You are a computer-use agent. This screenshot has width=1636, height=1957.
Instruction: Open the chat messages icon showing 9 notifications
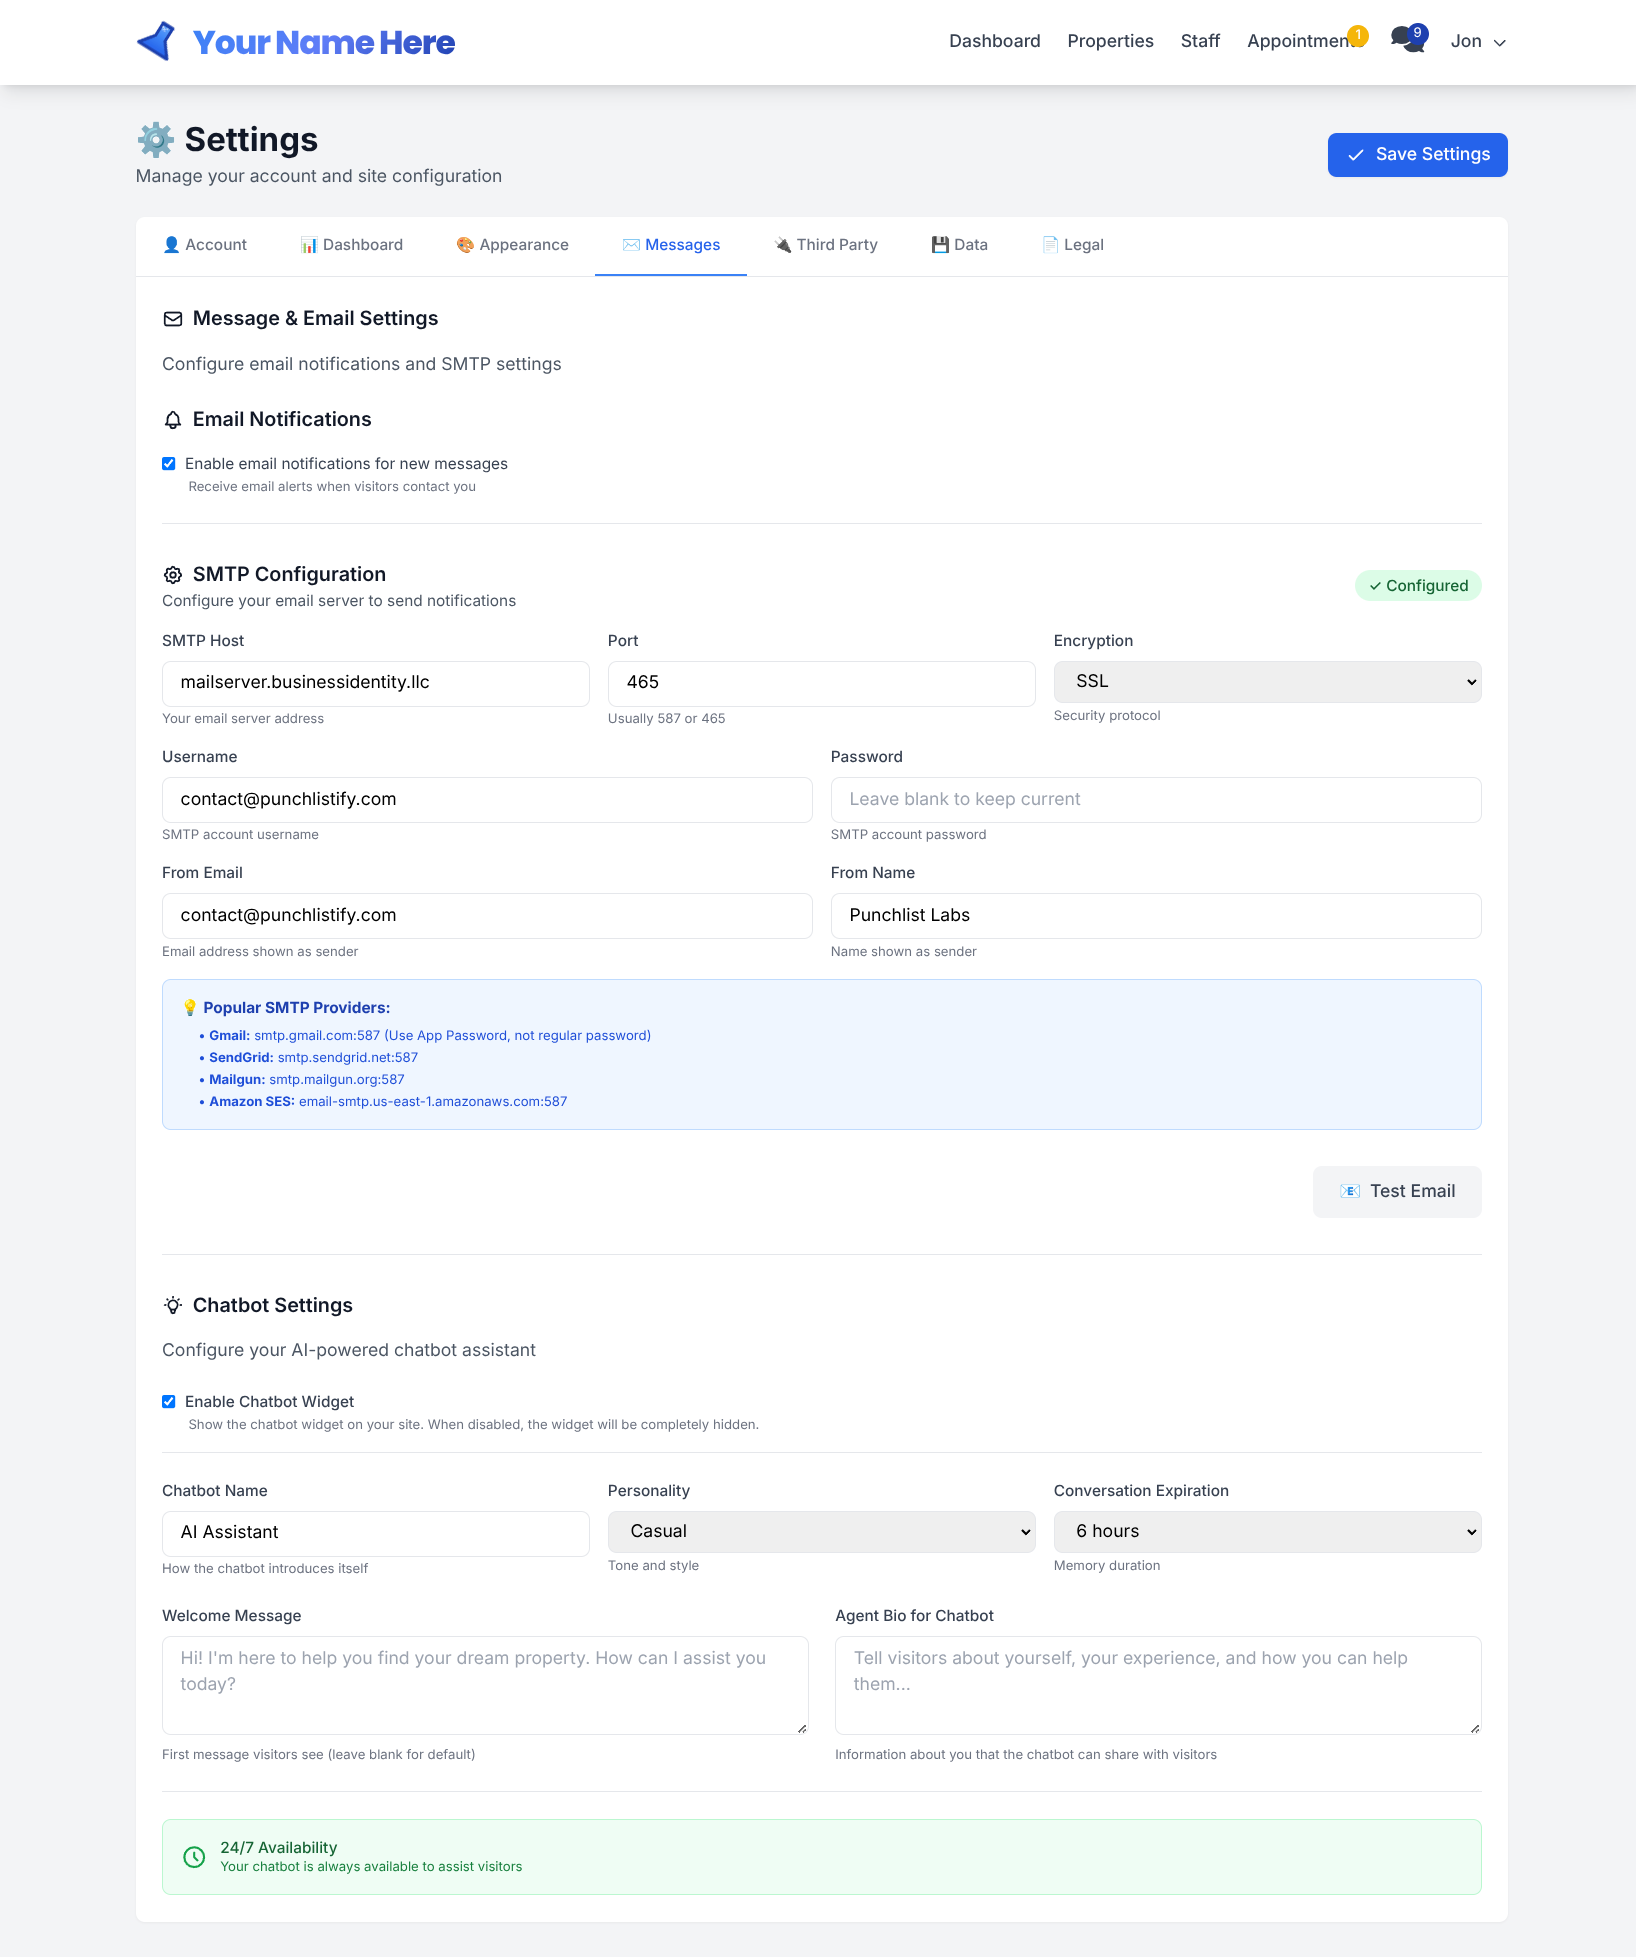pyautogui.click(x=1405, y=40)
